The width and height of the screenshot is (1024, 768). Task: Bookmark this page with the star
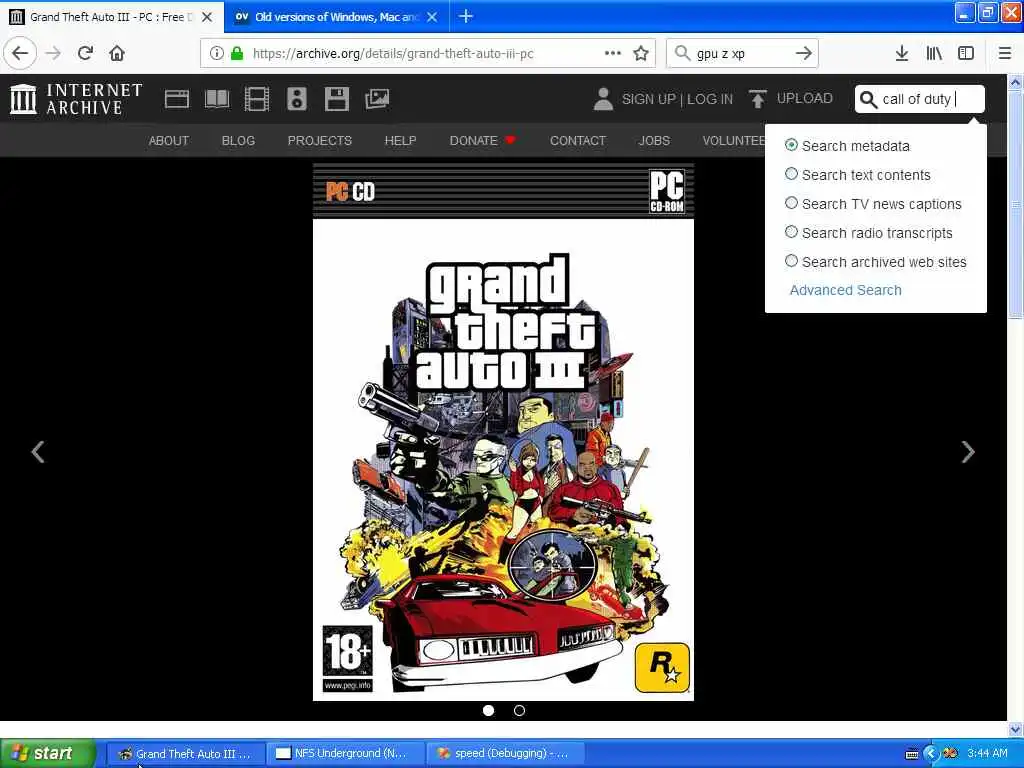[x=641, y=53]
